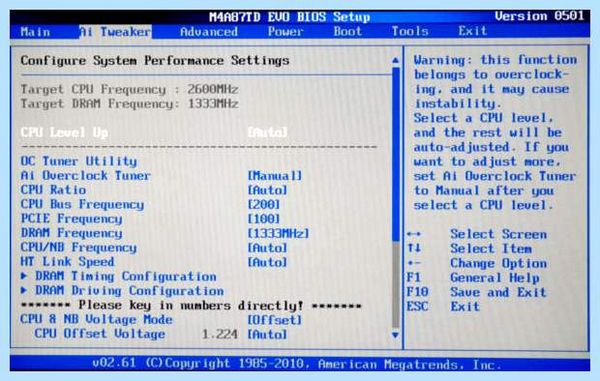Image resolution: width=600 pixels, height=381 pixels.
Task: Switch to the Advanced tab
Action: click(209, 32)
